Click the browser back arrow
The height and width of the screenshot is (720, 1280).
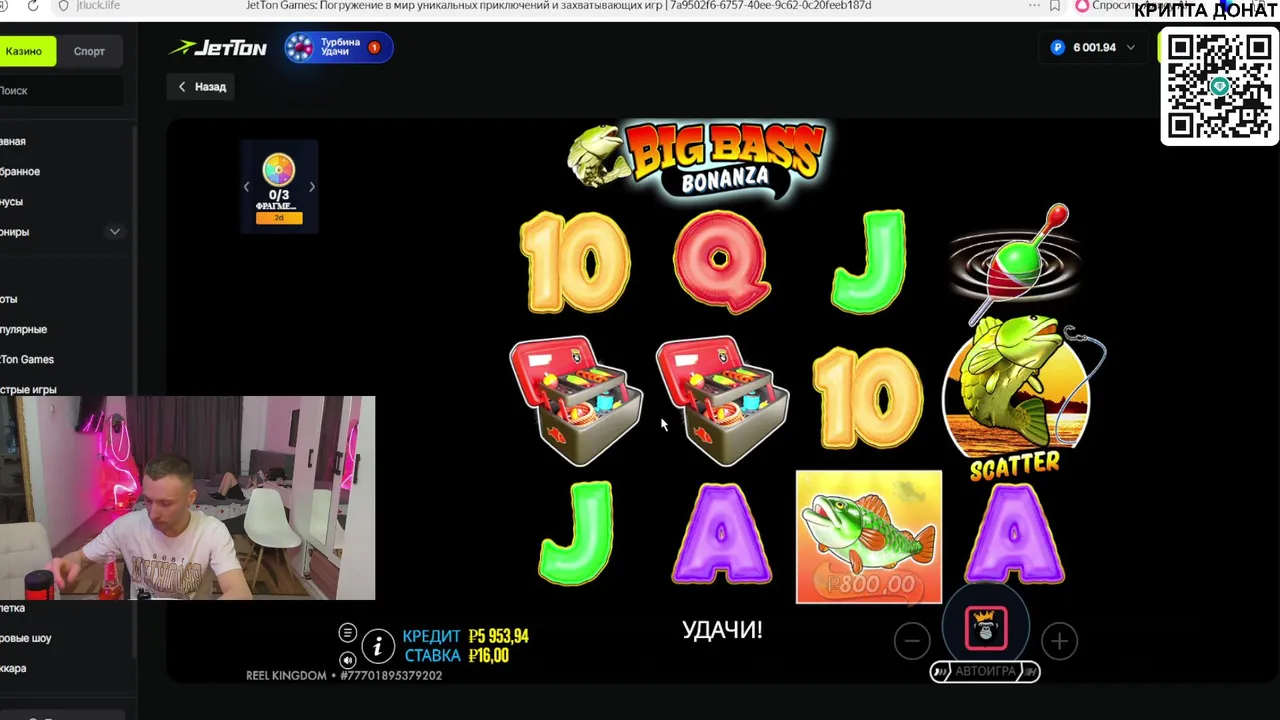[x=5, y=6]
